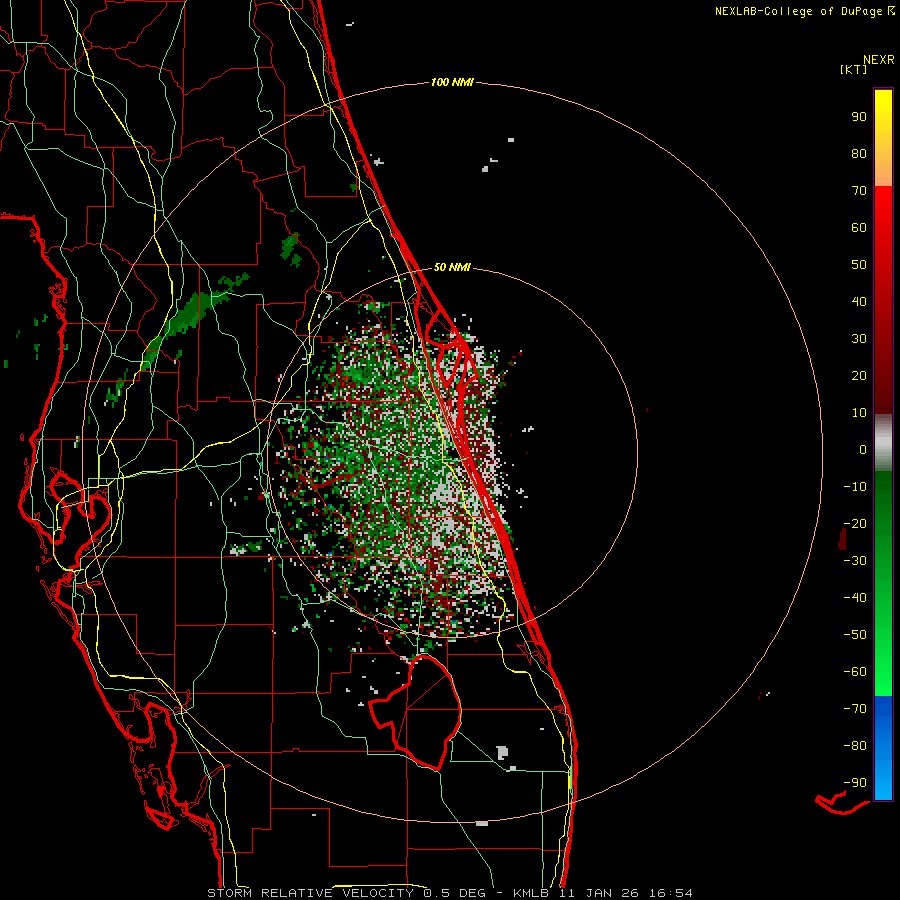Click the NEXLAB-College of DuPage header text
Screen dimensions: 900x900
coord(799,11)
